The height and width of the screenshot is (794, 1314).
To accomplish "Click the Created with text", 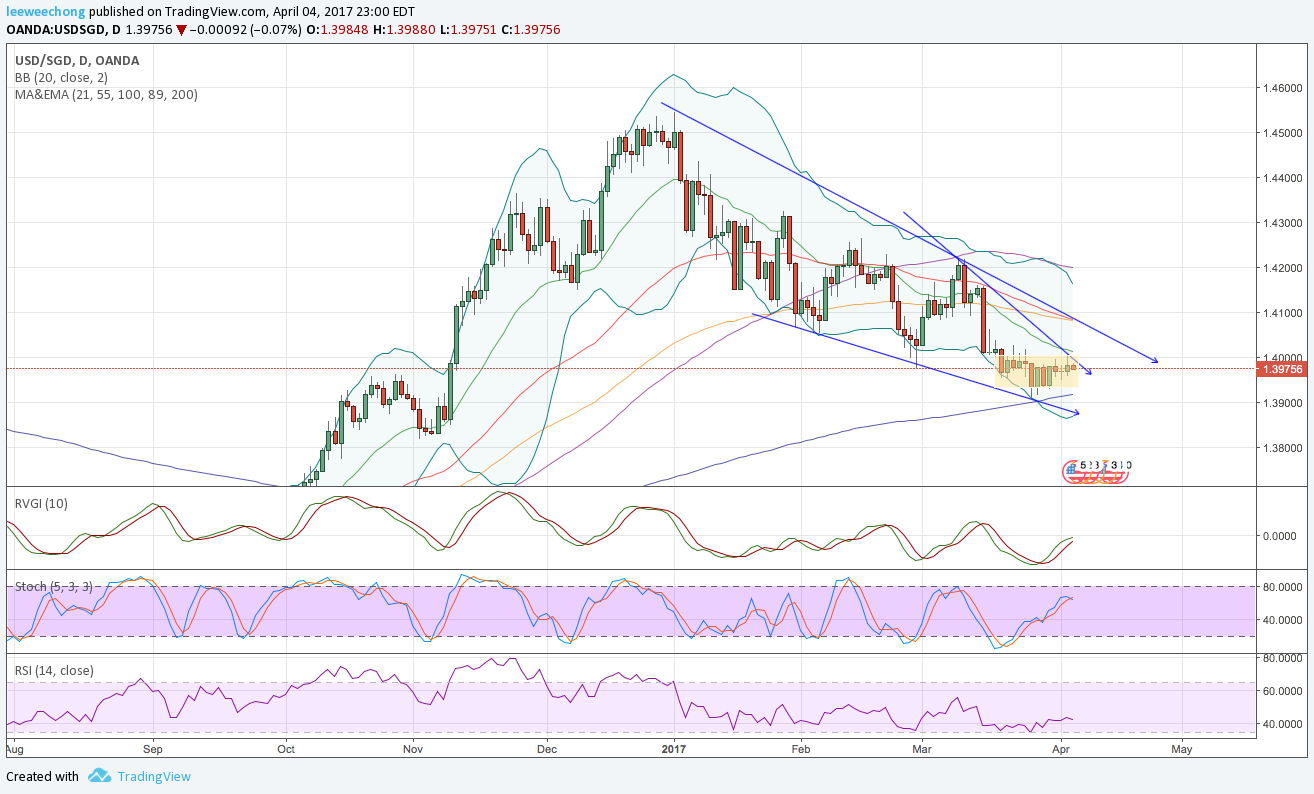I will (x=42, y=776).
